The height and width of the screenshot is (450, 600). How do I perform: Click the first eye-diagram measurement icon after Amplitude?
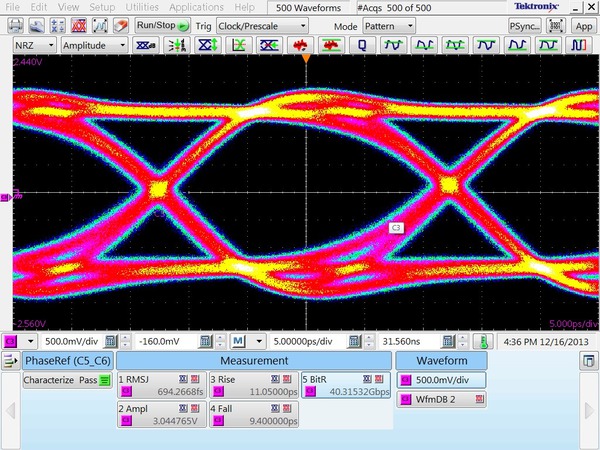point(145,46)
